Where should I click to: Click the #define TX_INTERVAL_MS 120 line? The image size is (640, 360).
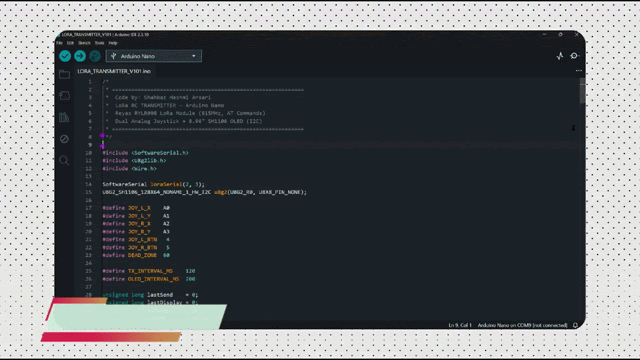[x=149, y=271]
